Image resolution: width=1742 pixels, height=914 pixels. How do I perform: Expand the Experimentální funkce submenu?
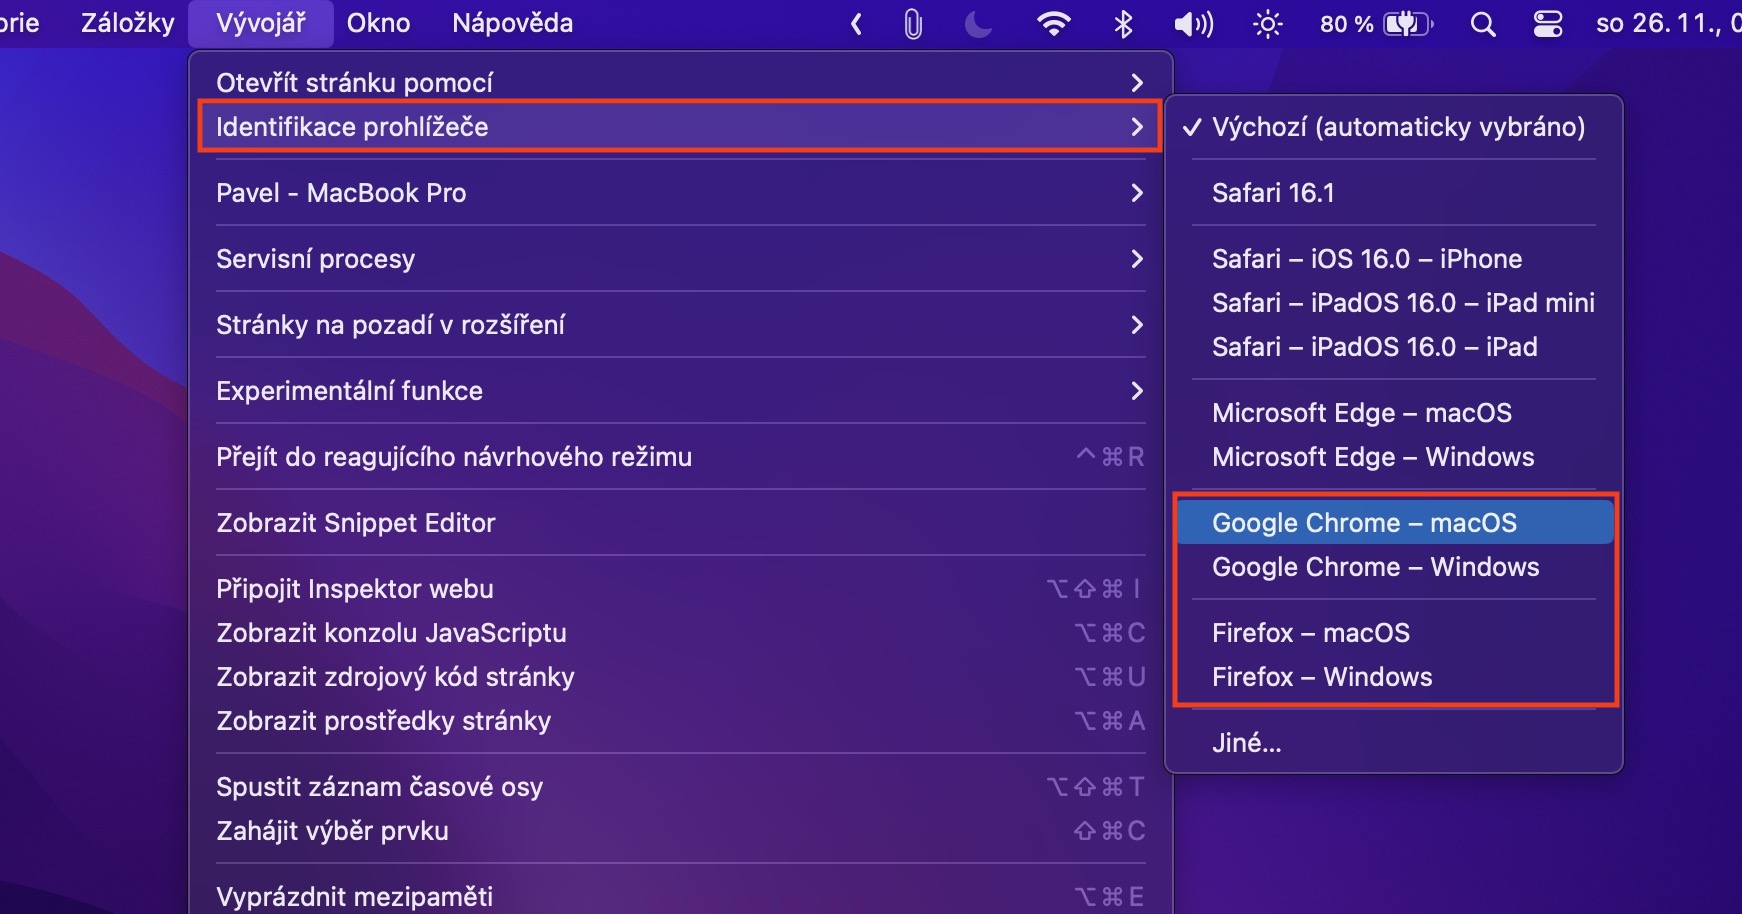point(680,391)
